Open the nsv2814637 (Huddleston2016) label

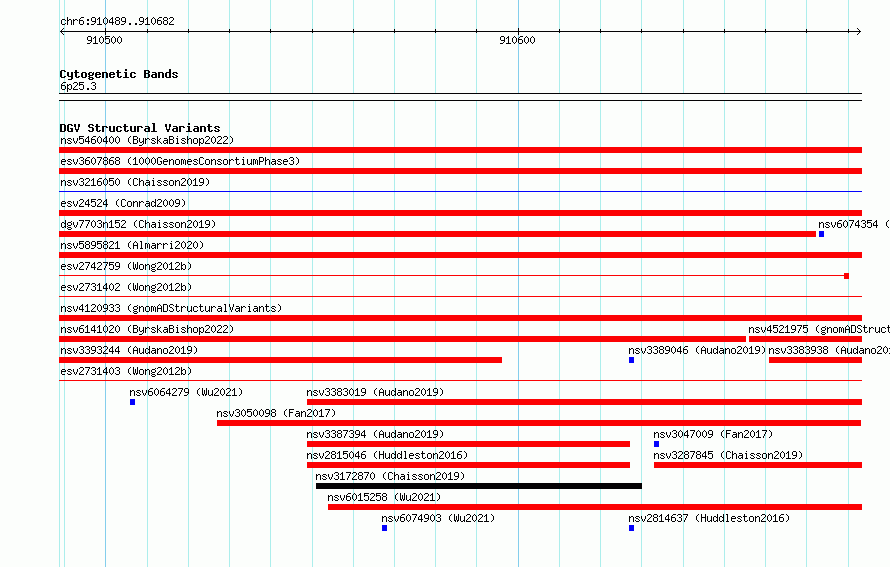click(x=709, y=518)
